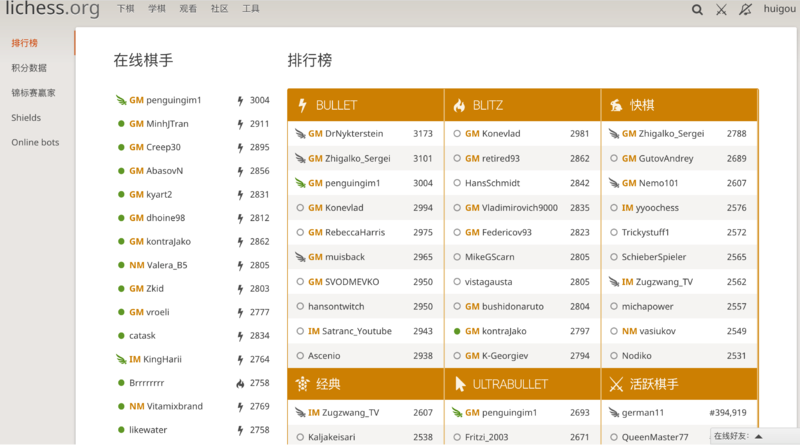The image size is (800, 445).
Task: Open GM dhoine98's profile
Action: [157, 218]
